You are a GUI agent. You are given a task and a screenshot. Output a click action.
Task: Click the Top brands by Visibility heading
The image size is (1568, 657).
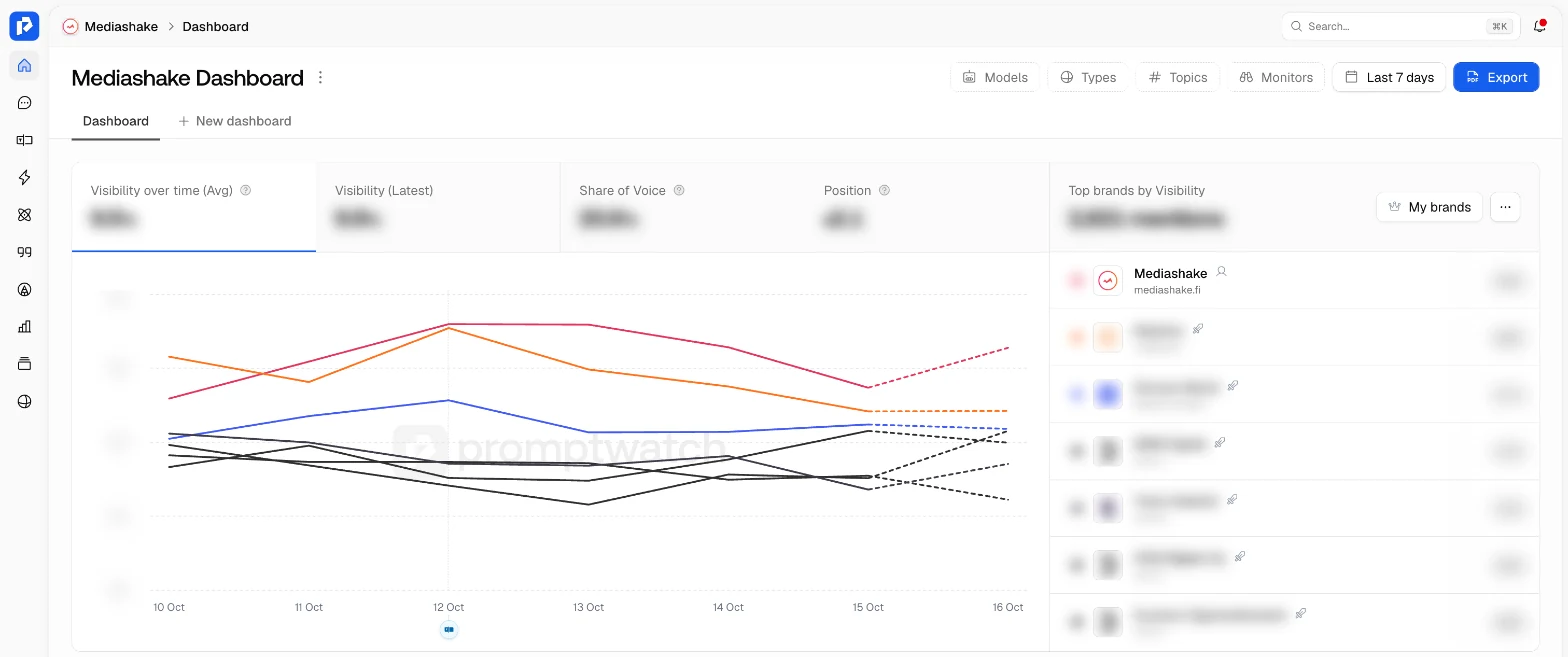click(x=1136, y=190)
